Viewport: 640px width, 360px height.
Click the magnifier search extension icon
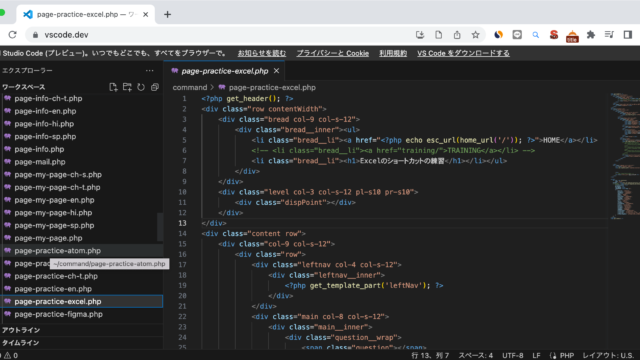[x=536, y=35]
